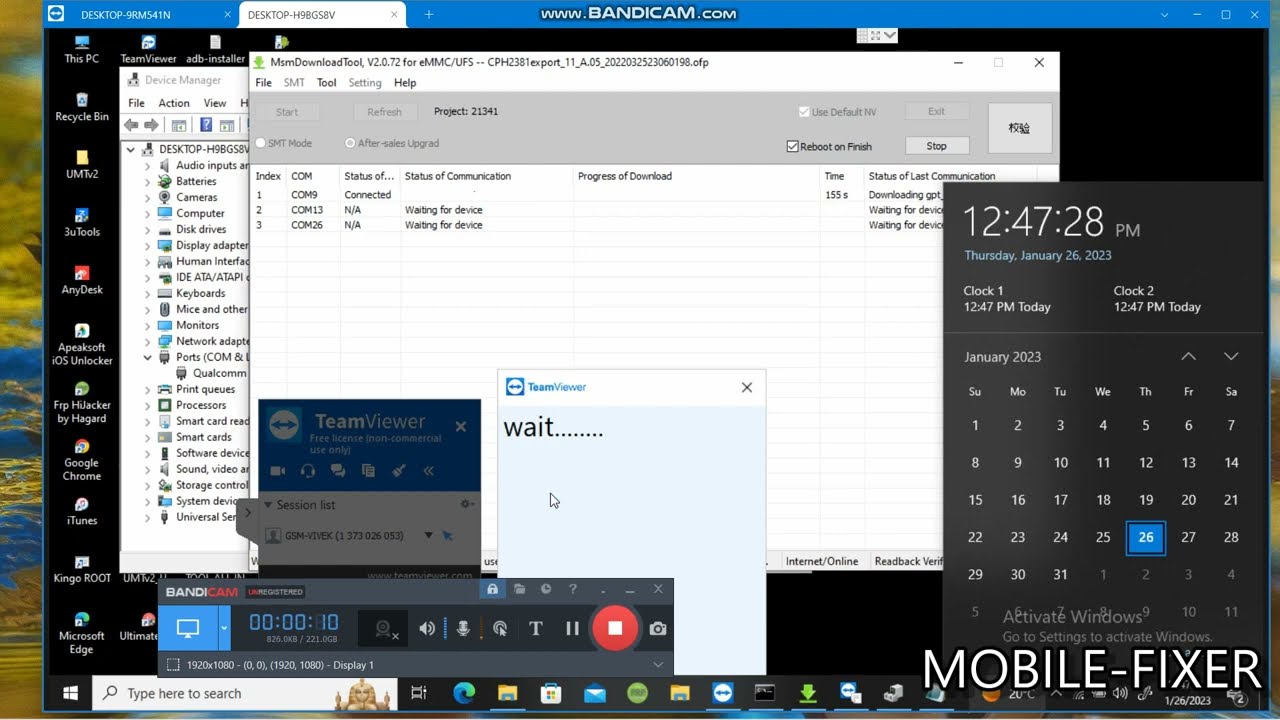
Task: Collapse the TeamViewer Session list section
Action: (x=268, y=505)
